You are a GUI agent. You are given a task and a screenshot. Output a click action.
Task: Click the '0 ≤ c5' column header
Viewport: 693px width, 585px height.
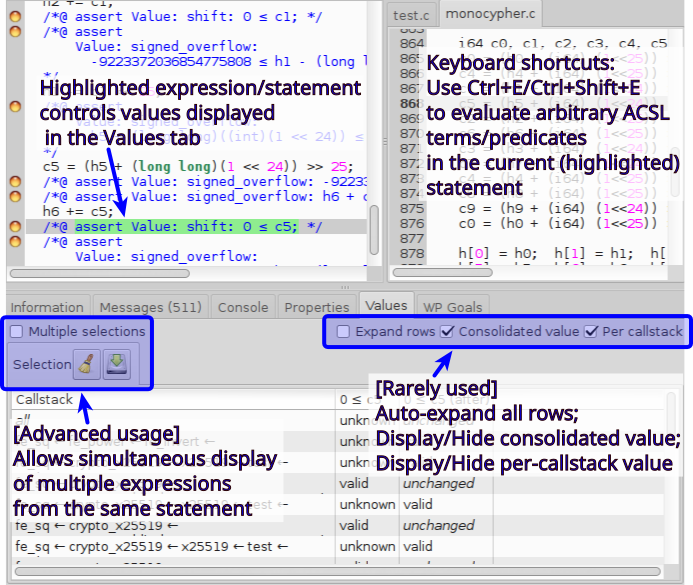pos(367,400)
